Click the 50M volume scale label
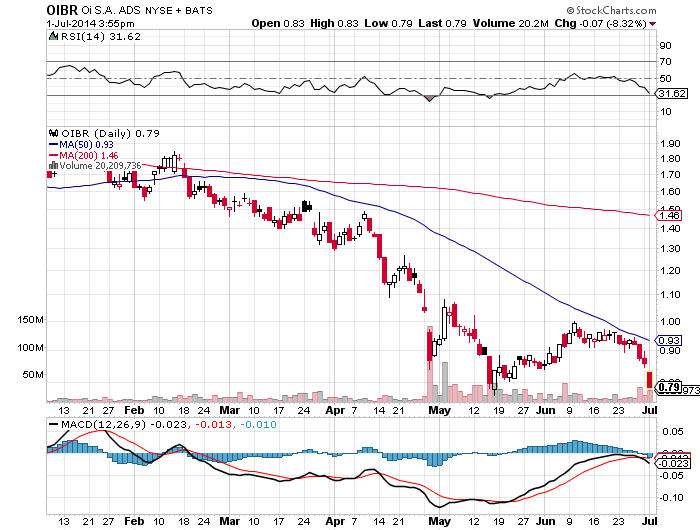This screenshot has height=530, width=700. coord(33,375)
